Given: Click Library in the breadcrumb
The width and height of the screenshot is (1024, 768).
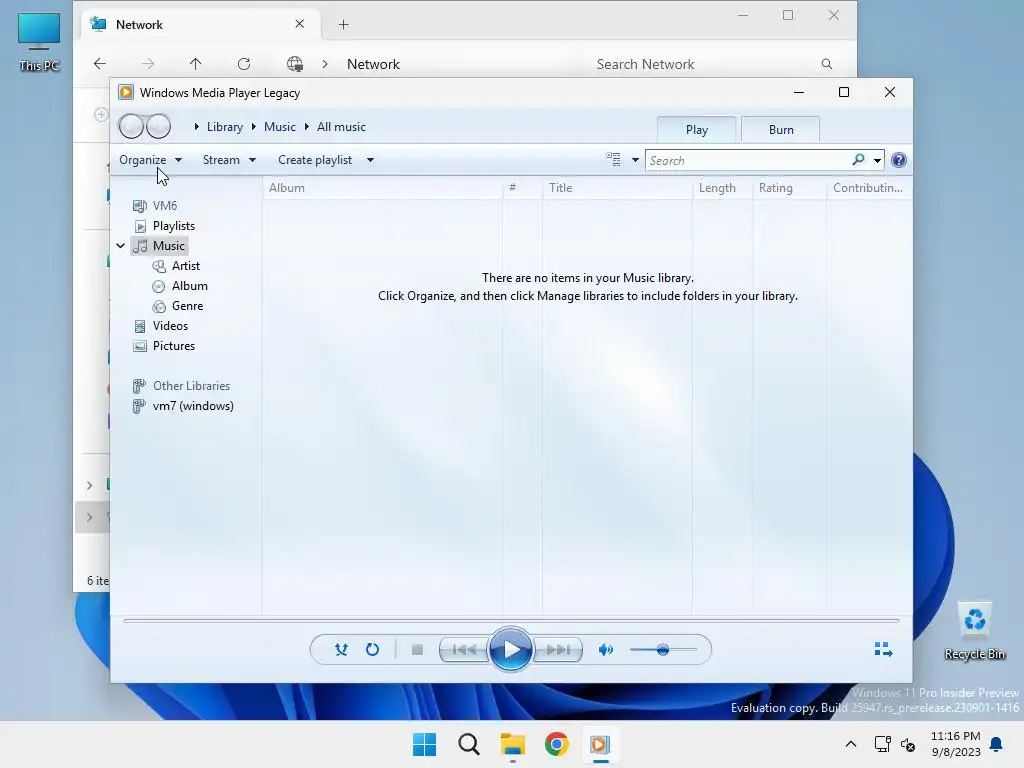Looking at the screenshot, I should (x=225, y=127).
